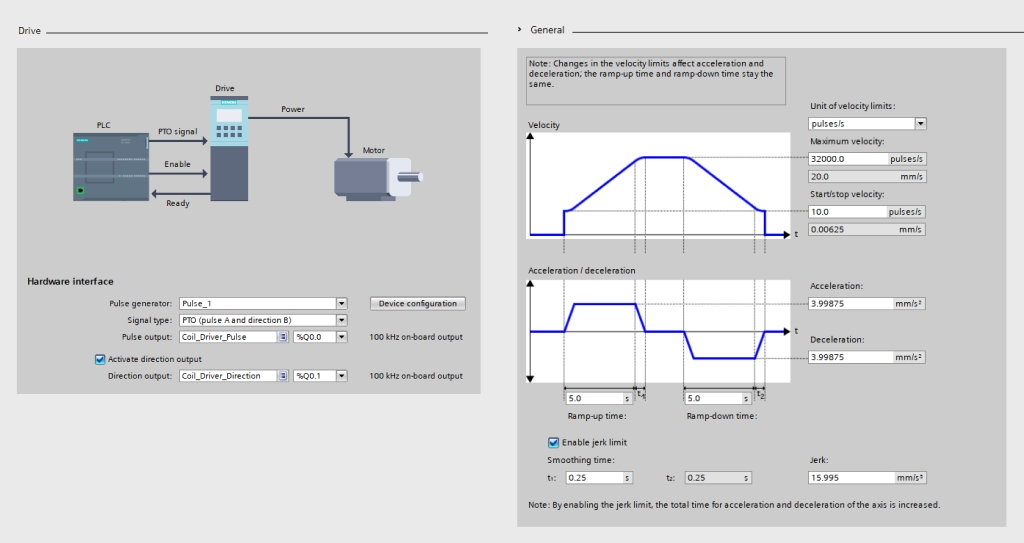The width and height of the screenshot is (1024, 543).
Task: Click the Device configuration button
Action: [418, 304]
